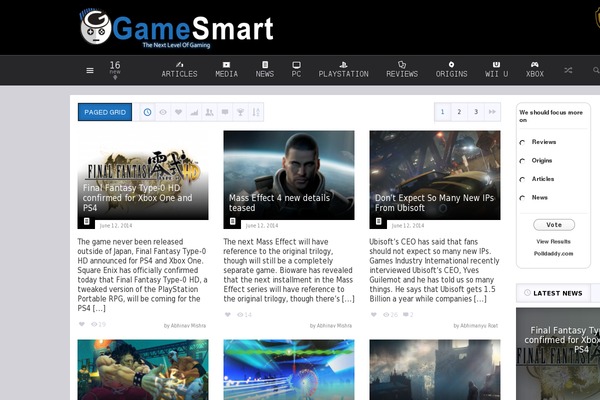Open the Latest News sidebar tab

[x=554, y=293]
